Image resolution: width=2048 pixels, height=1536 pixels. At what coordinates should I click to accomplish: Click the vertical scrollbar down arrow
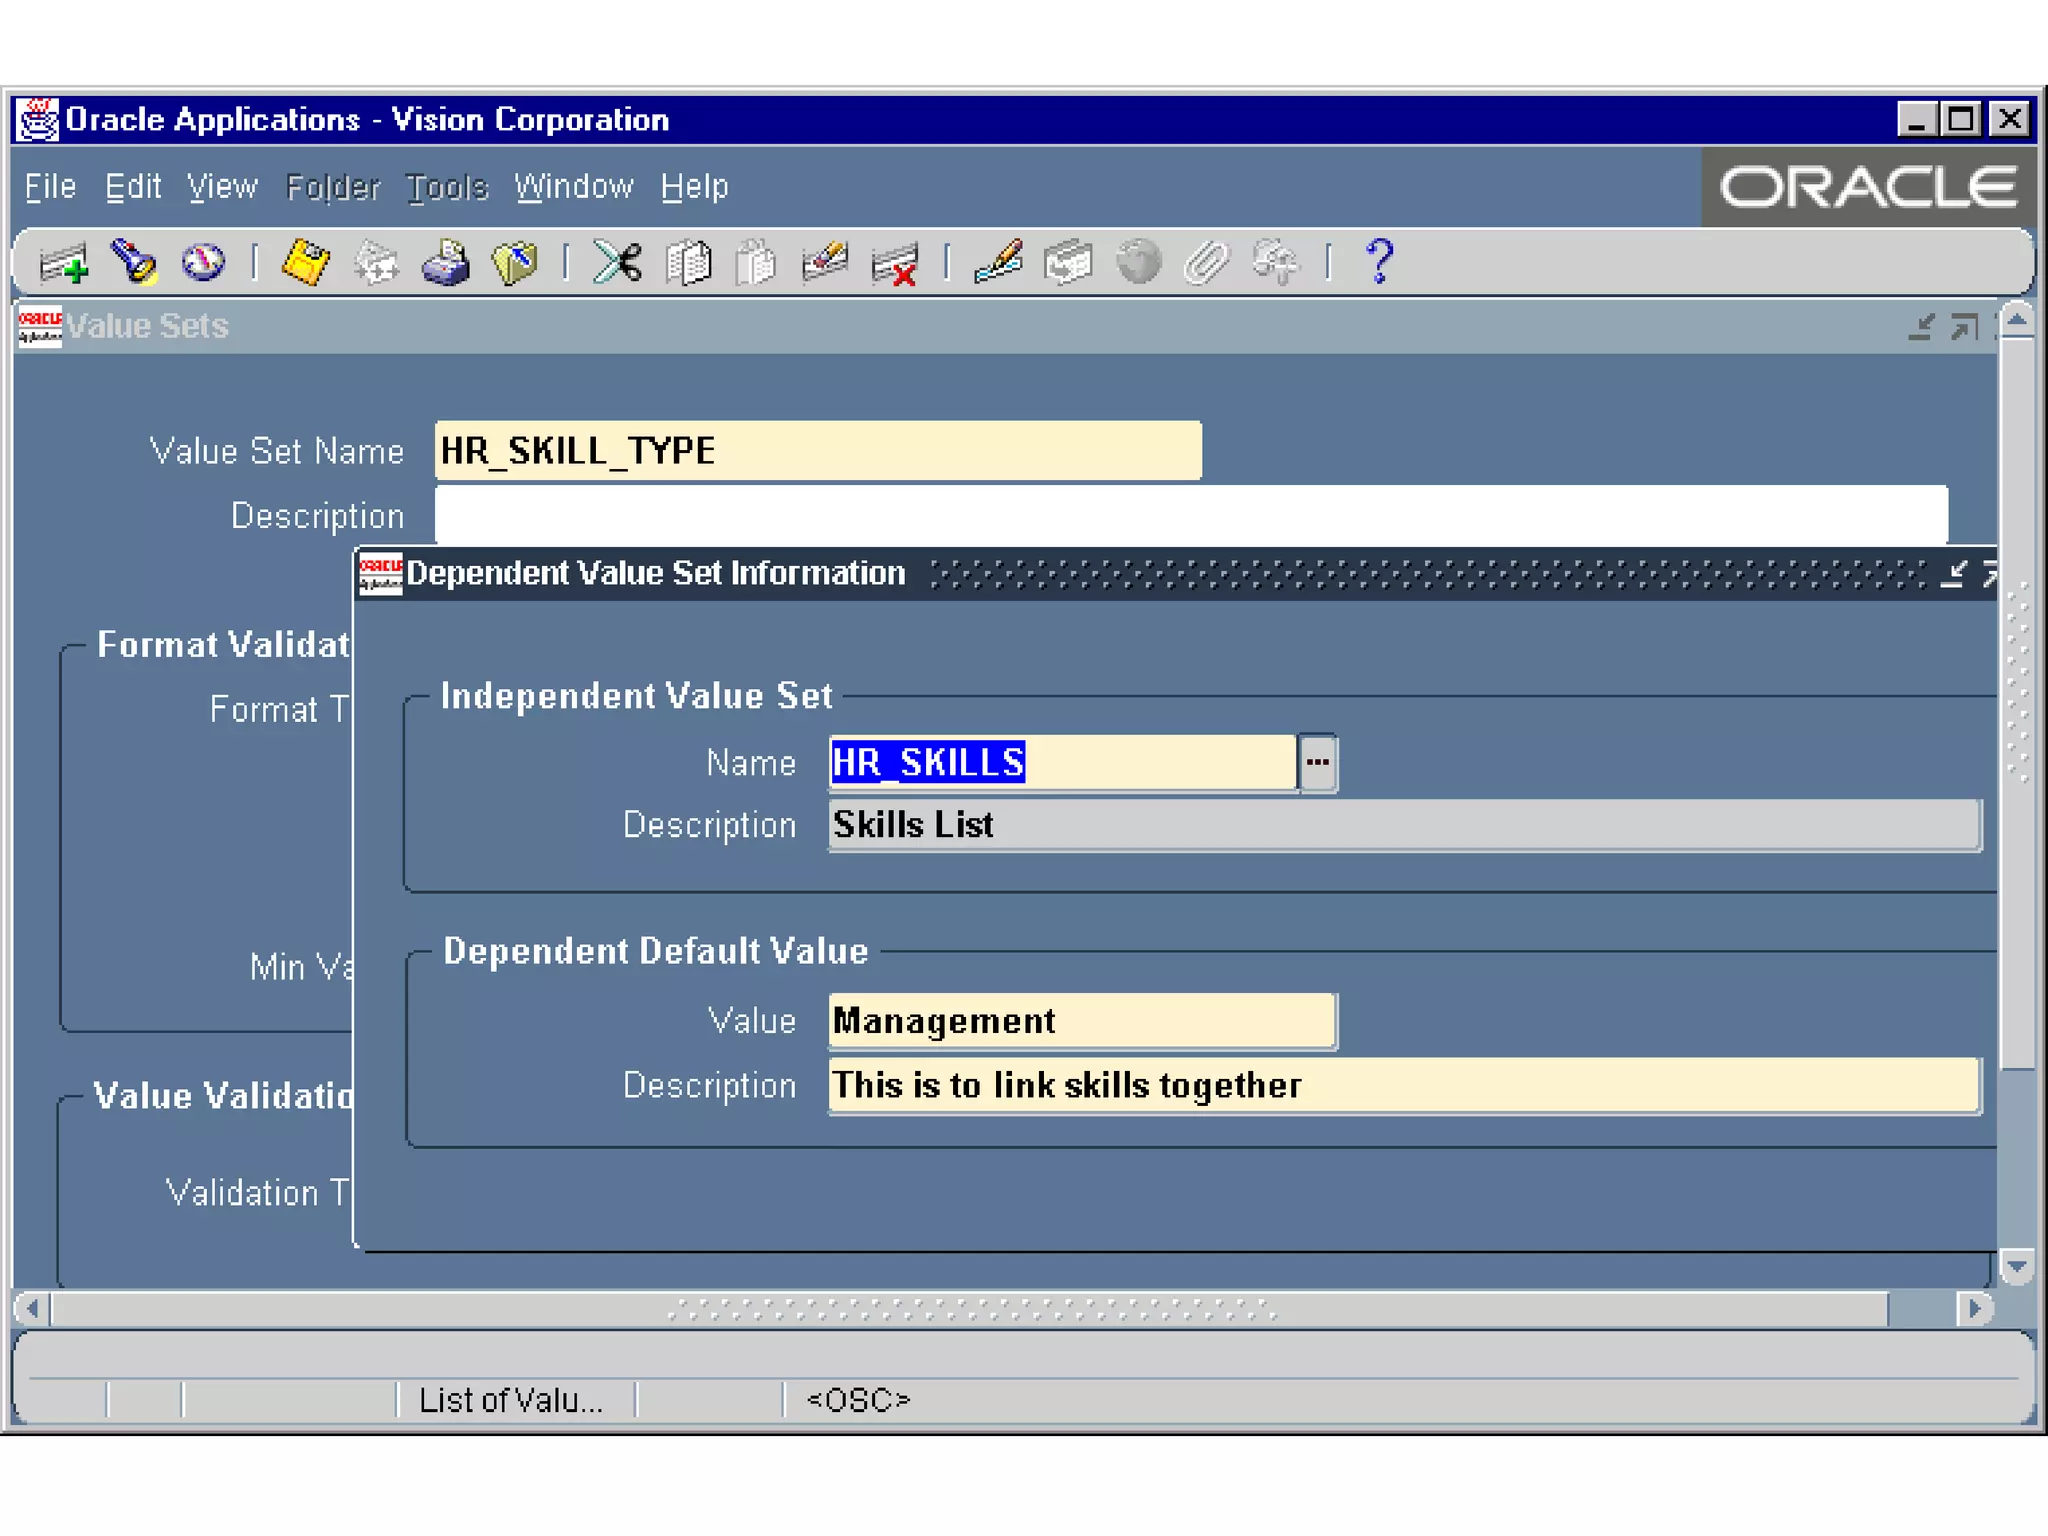[2017, 1267]
